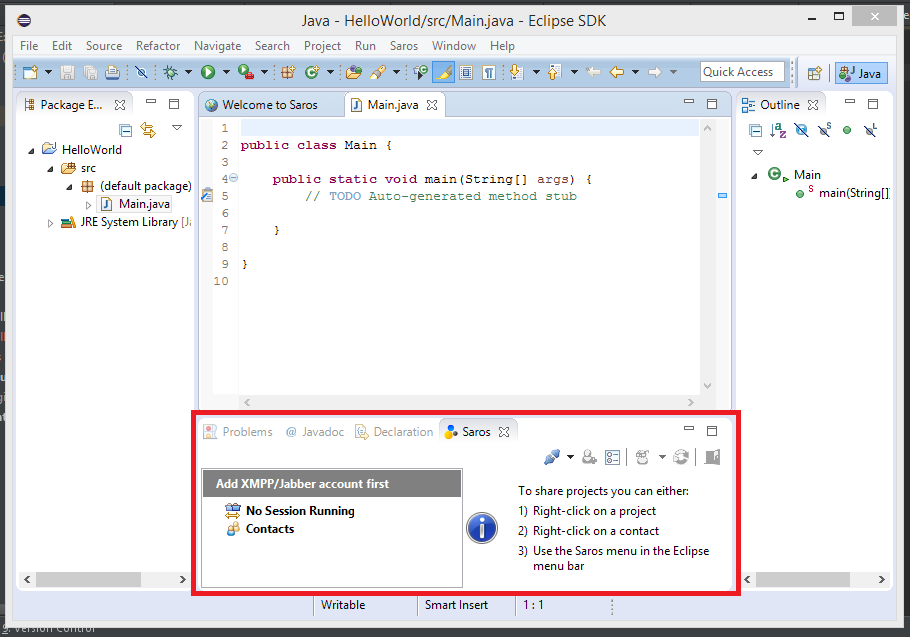
Task: Toggle Mark Occurrences highlighter icon
Action: 443,73
